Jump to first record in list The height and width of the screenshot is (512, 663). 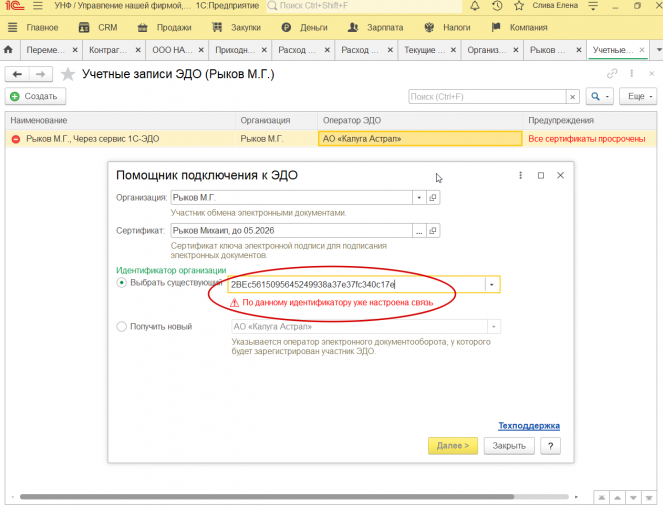pyautogui.click(x=601, y=498)
